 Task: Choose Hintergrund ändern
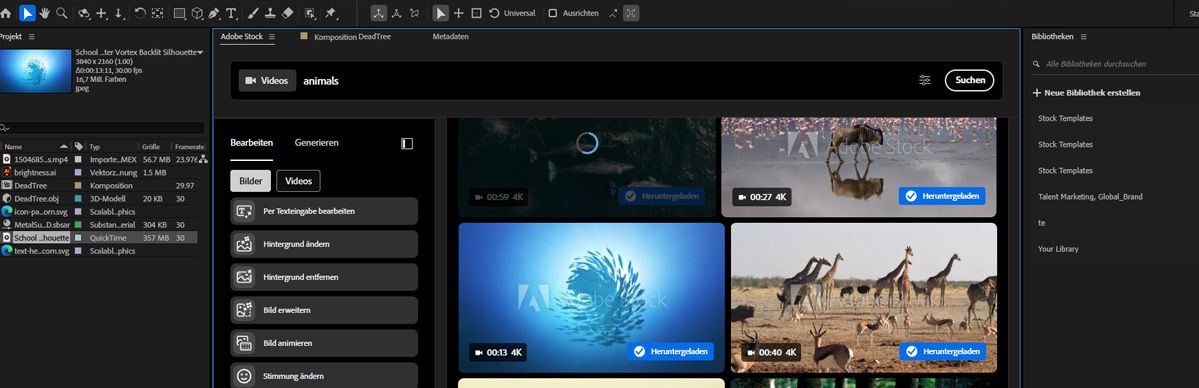[324, 244]
